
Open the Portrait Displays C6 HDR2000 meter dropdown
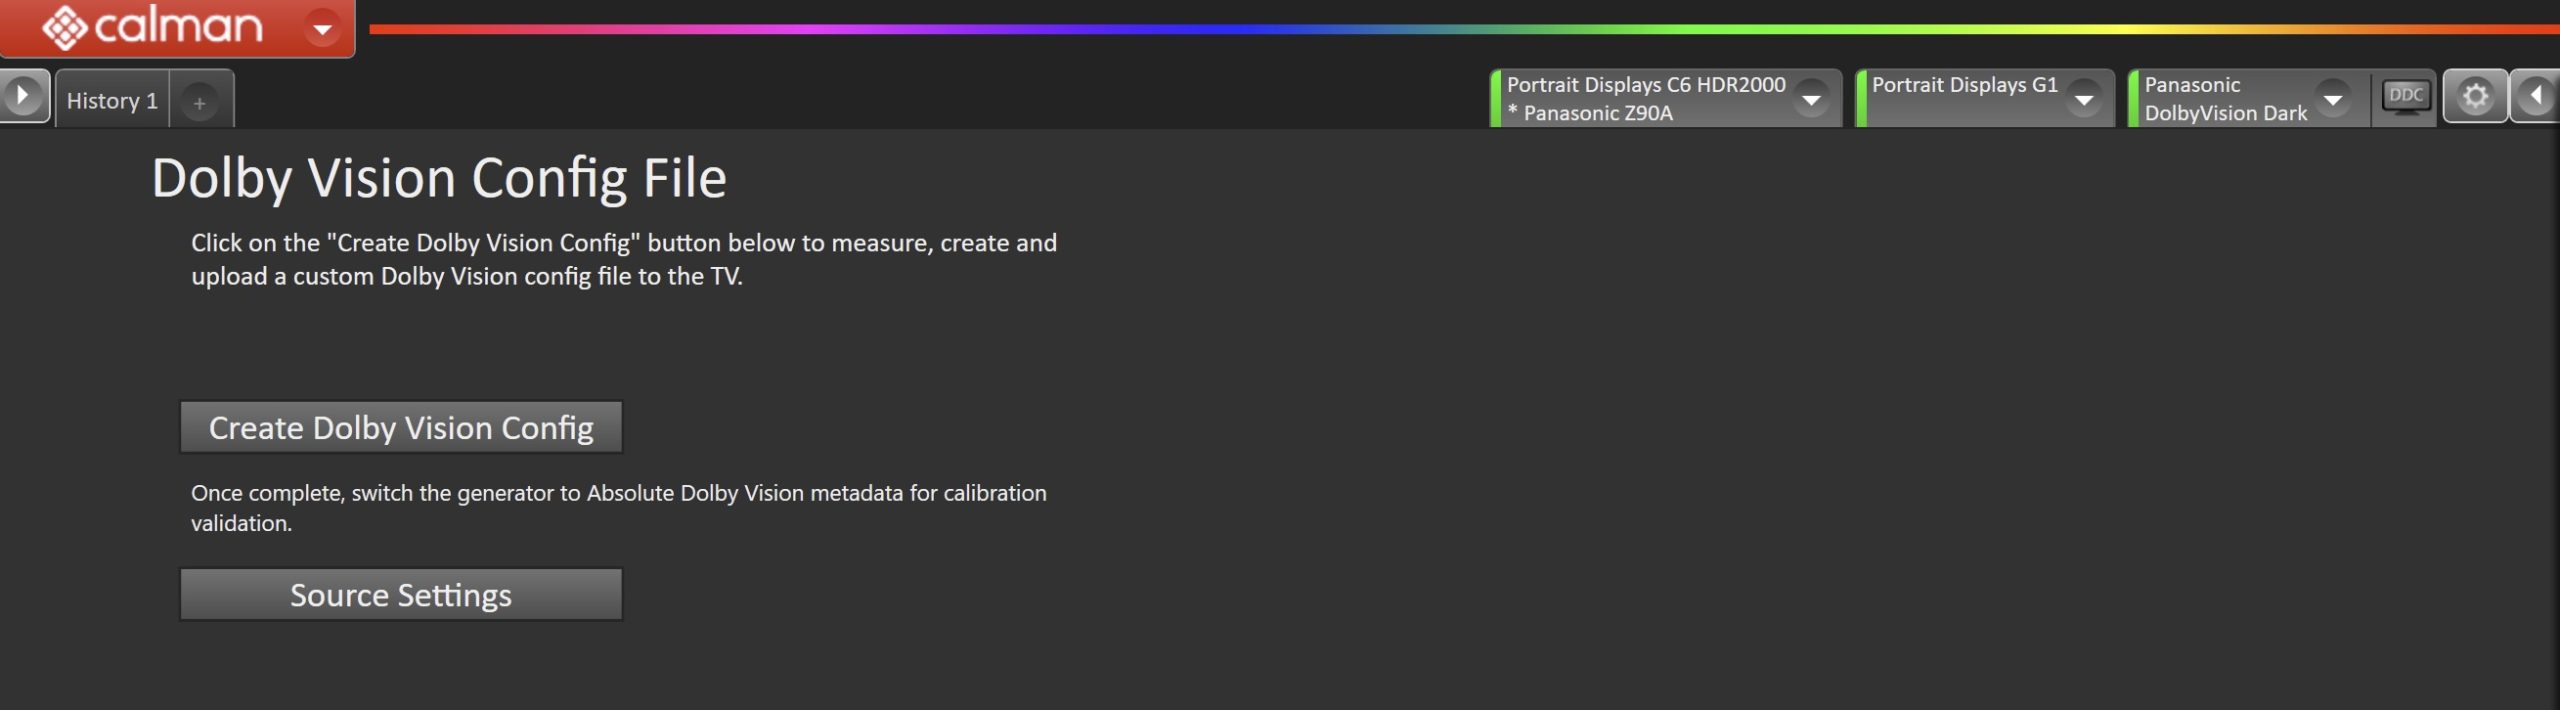click(1811, 99)
